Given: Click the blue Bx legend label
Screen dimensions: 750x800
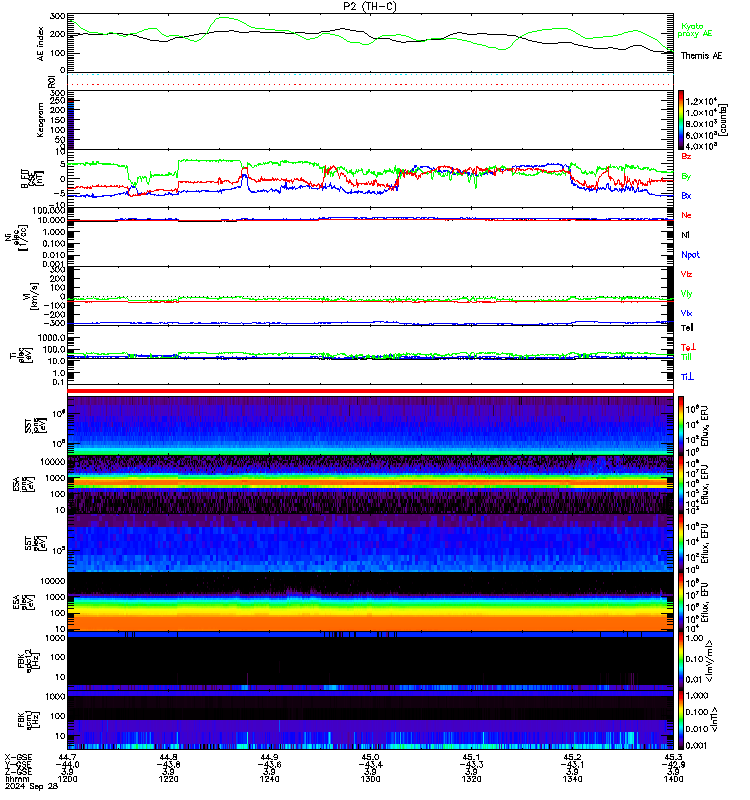Looking at the screenshot, I should pyautogui.click(x=686, y=195).
